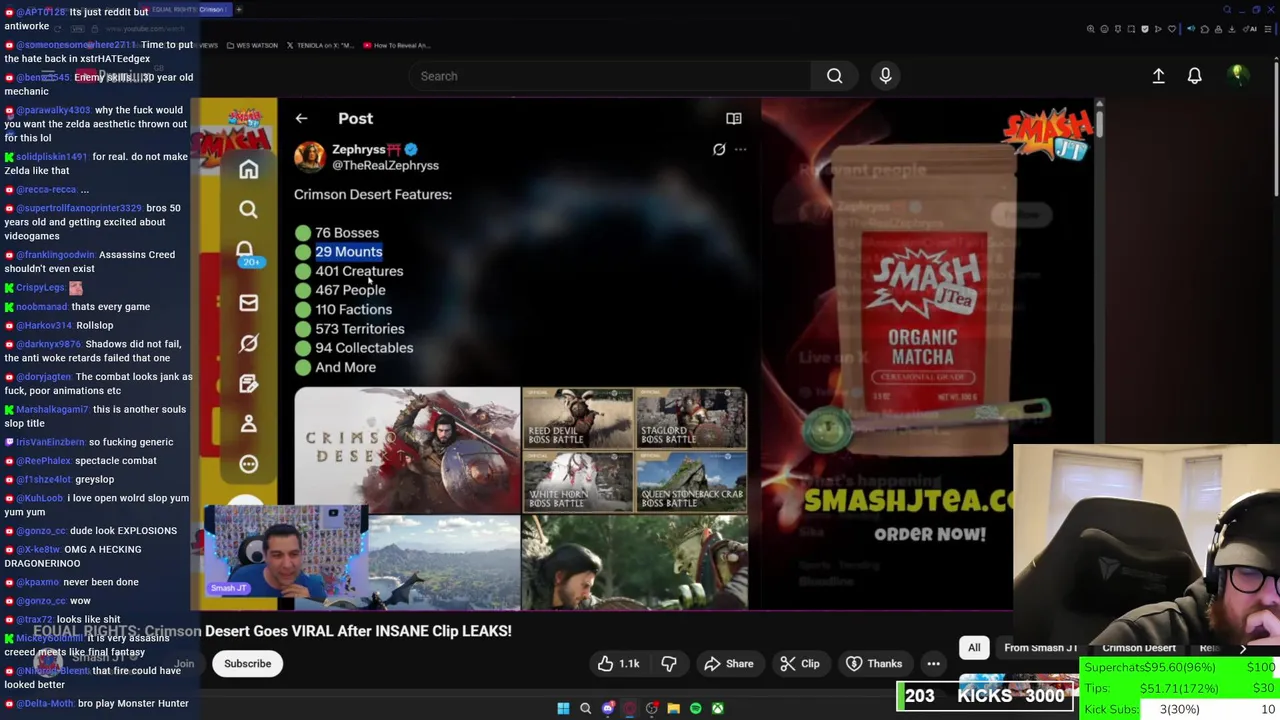Screen dimensions: 1280x720
Task: Click the Grok slash icon in X sidebar
Action: 248,343
